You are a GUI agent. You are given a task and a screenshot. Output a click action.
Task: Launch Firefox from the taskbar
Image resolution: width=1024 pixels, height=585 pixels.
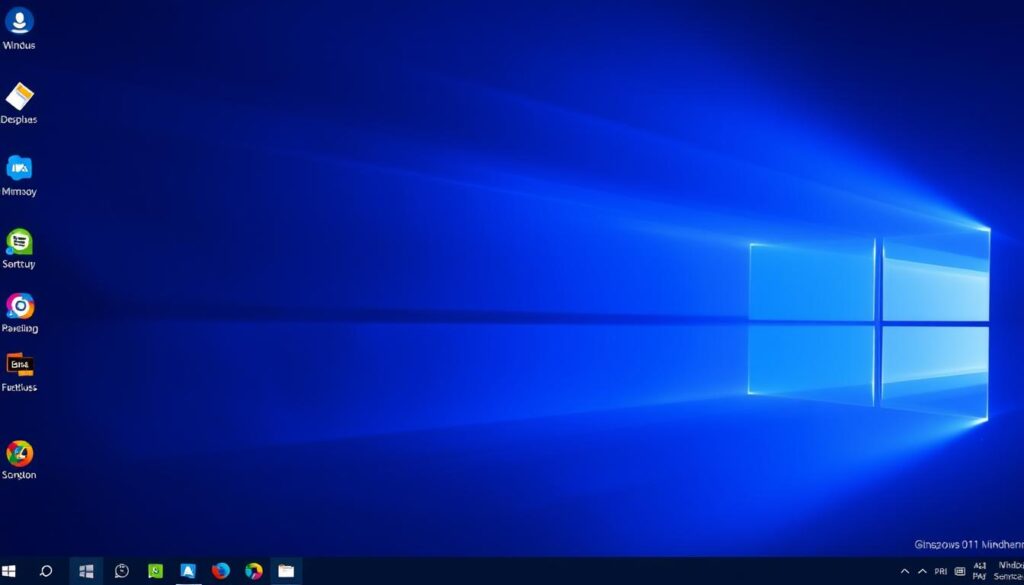click(x=221, y=571)
